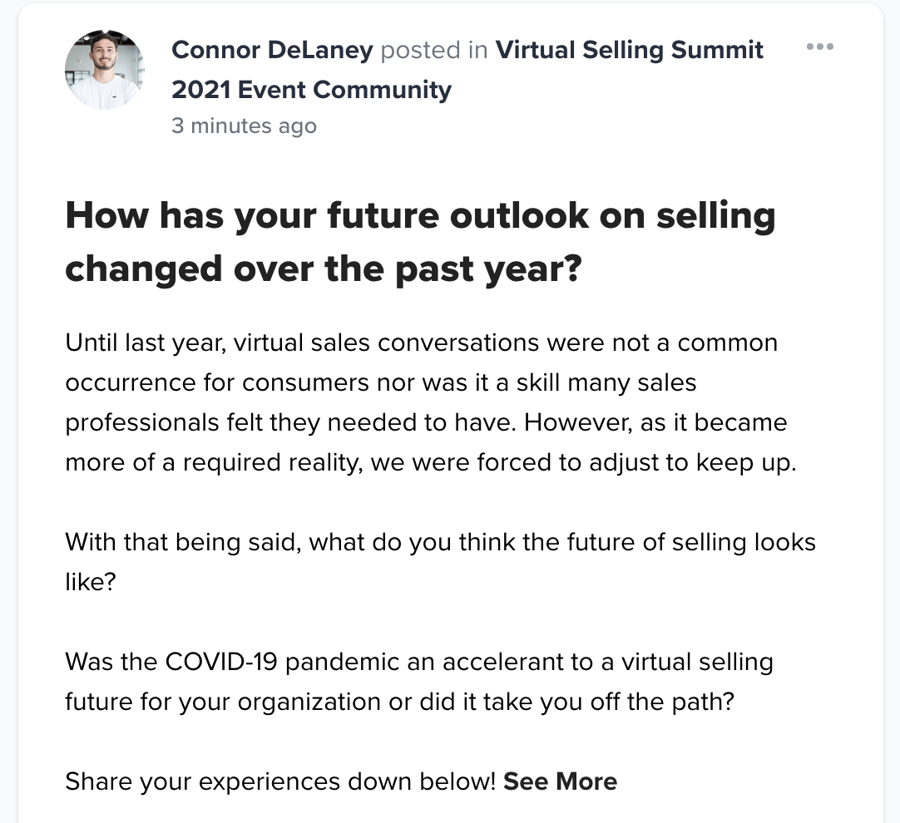Click the "3 minutes ago" timestamp
The height and width of the screenshot is (823, 900).
tap(244, 126)
